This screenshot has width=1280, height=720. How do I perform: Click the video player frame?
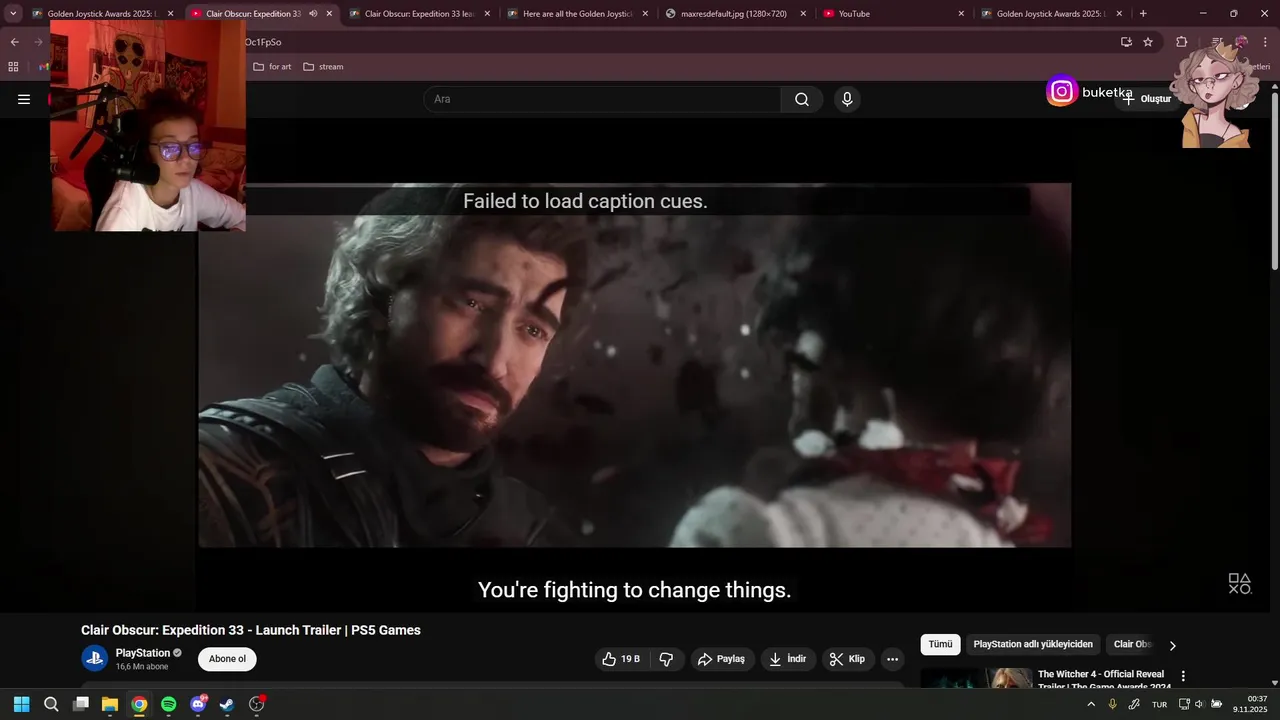634,365
